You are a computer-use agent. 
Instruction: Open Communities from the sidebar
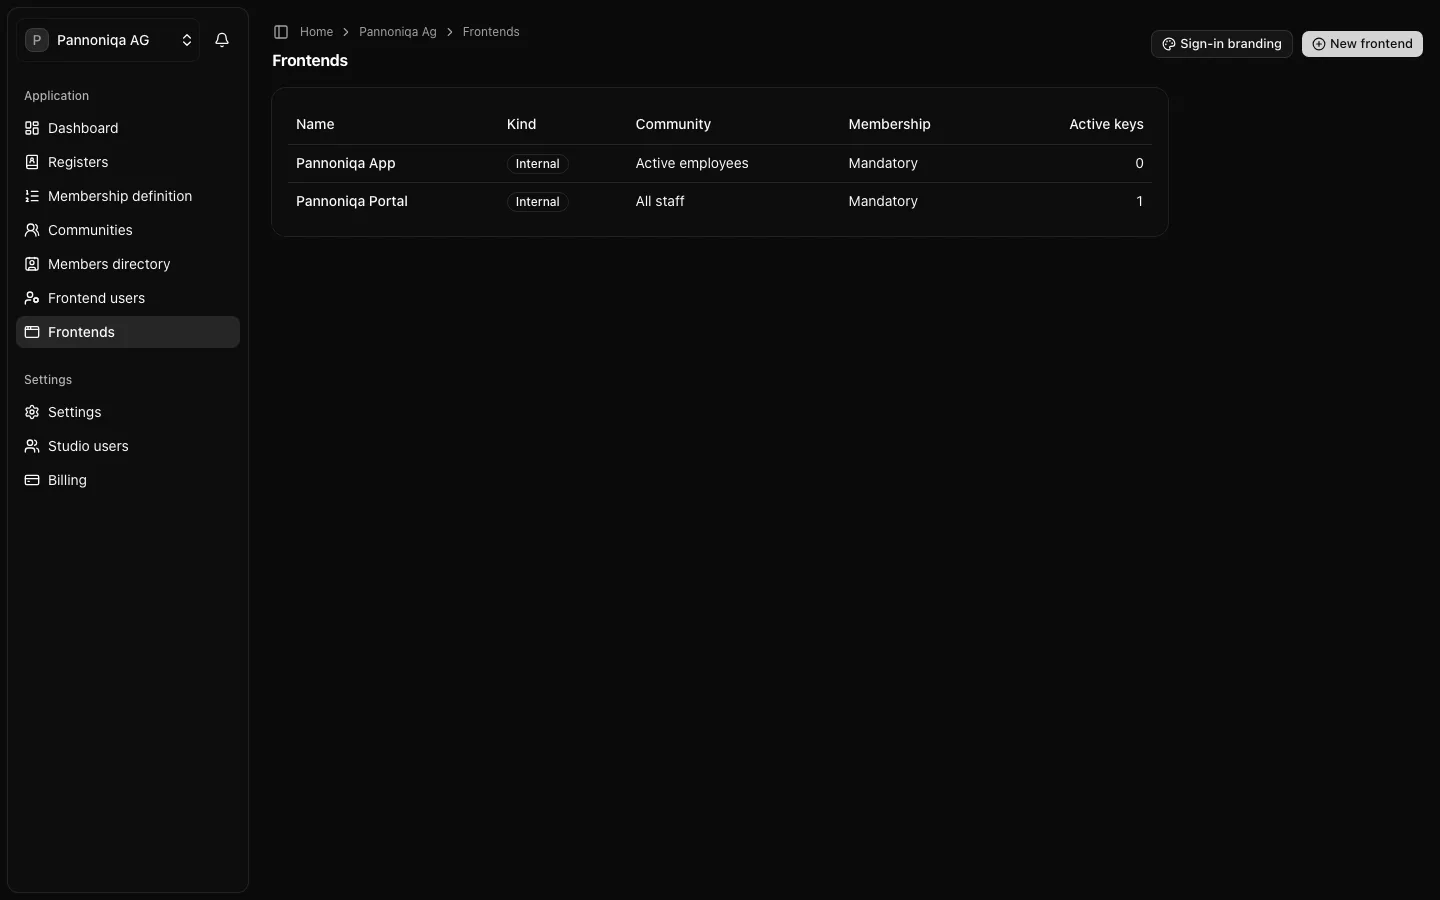tap(128, 230)
